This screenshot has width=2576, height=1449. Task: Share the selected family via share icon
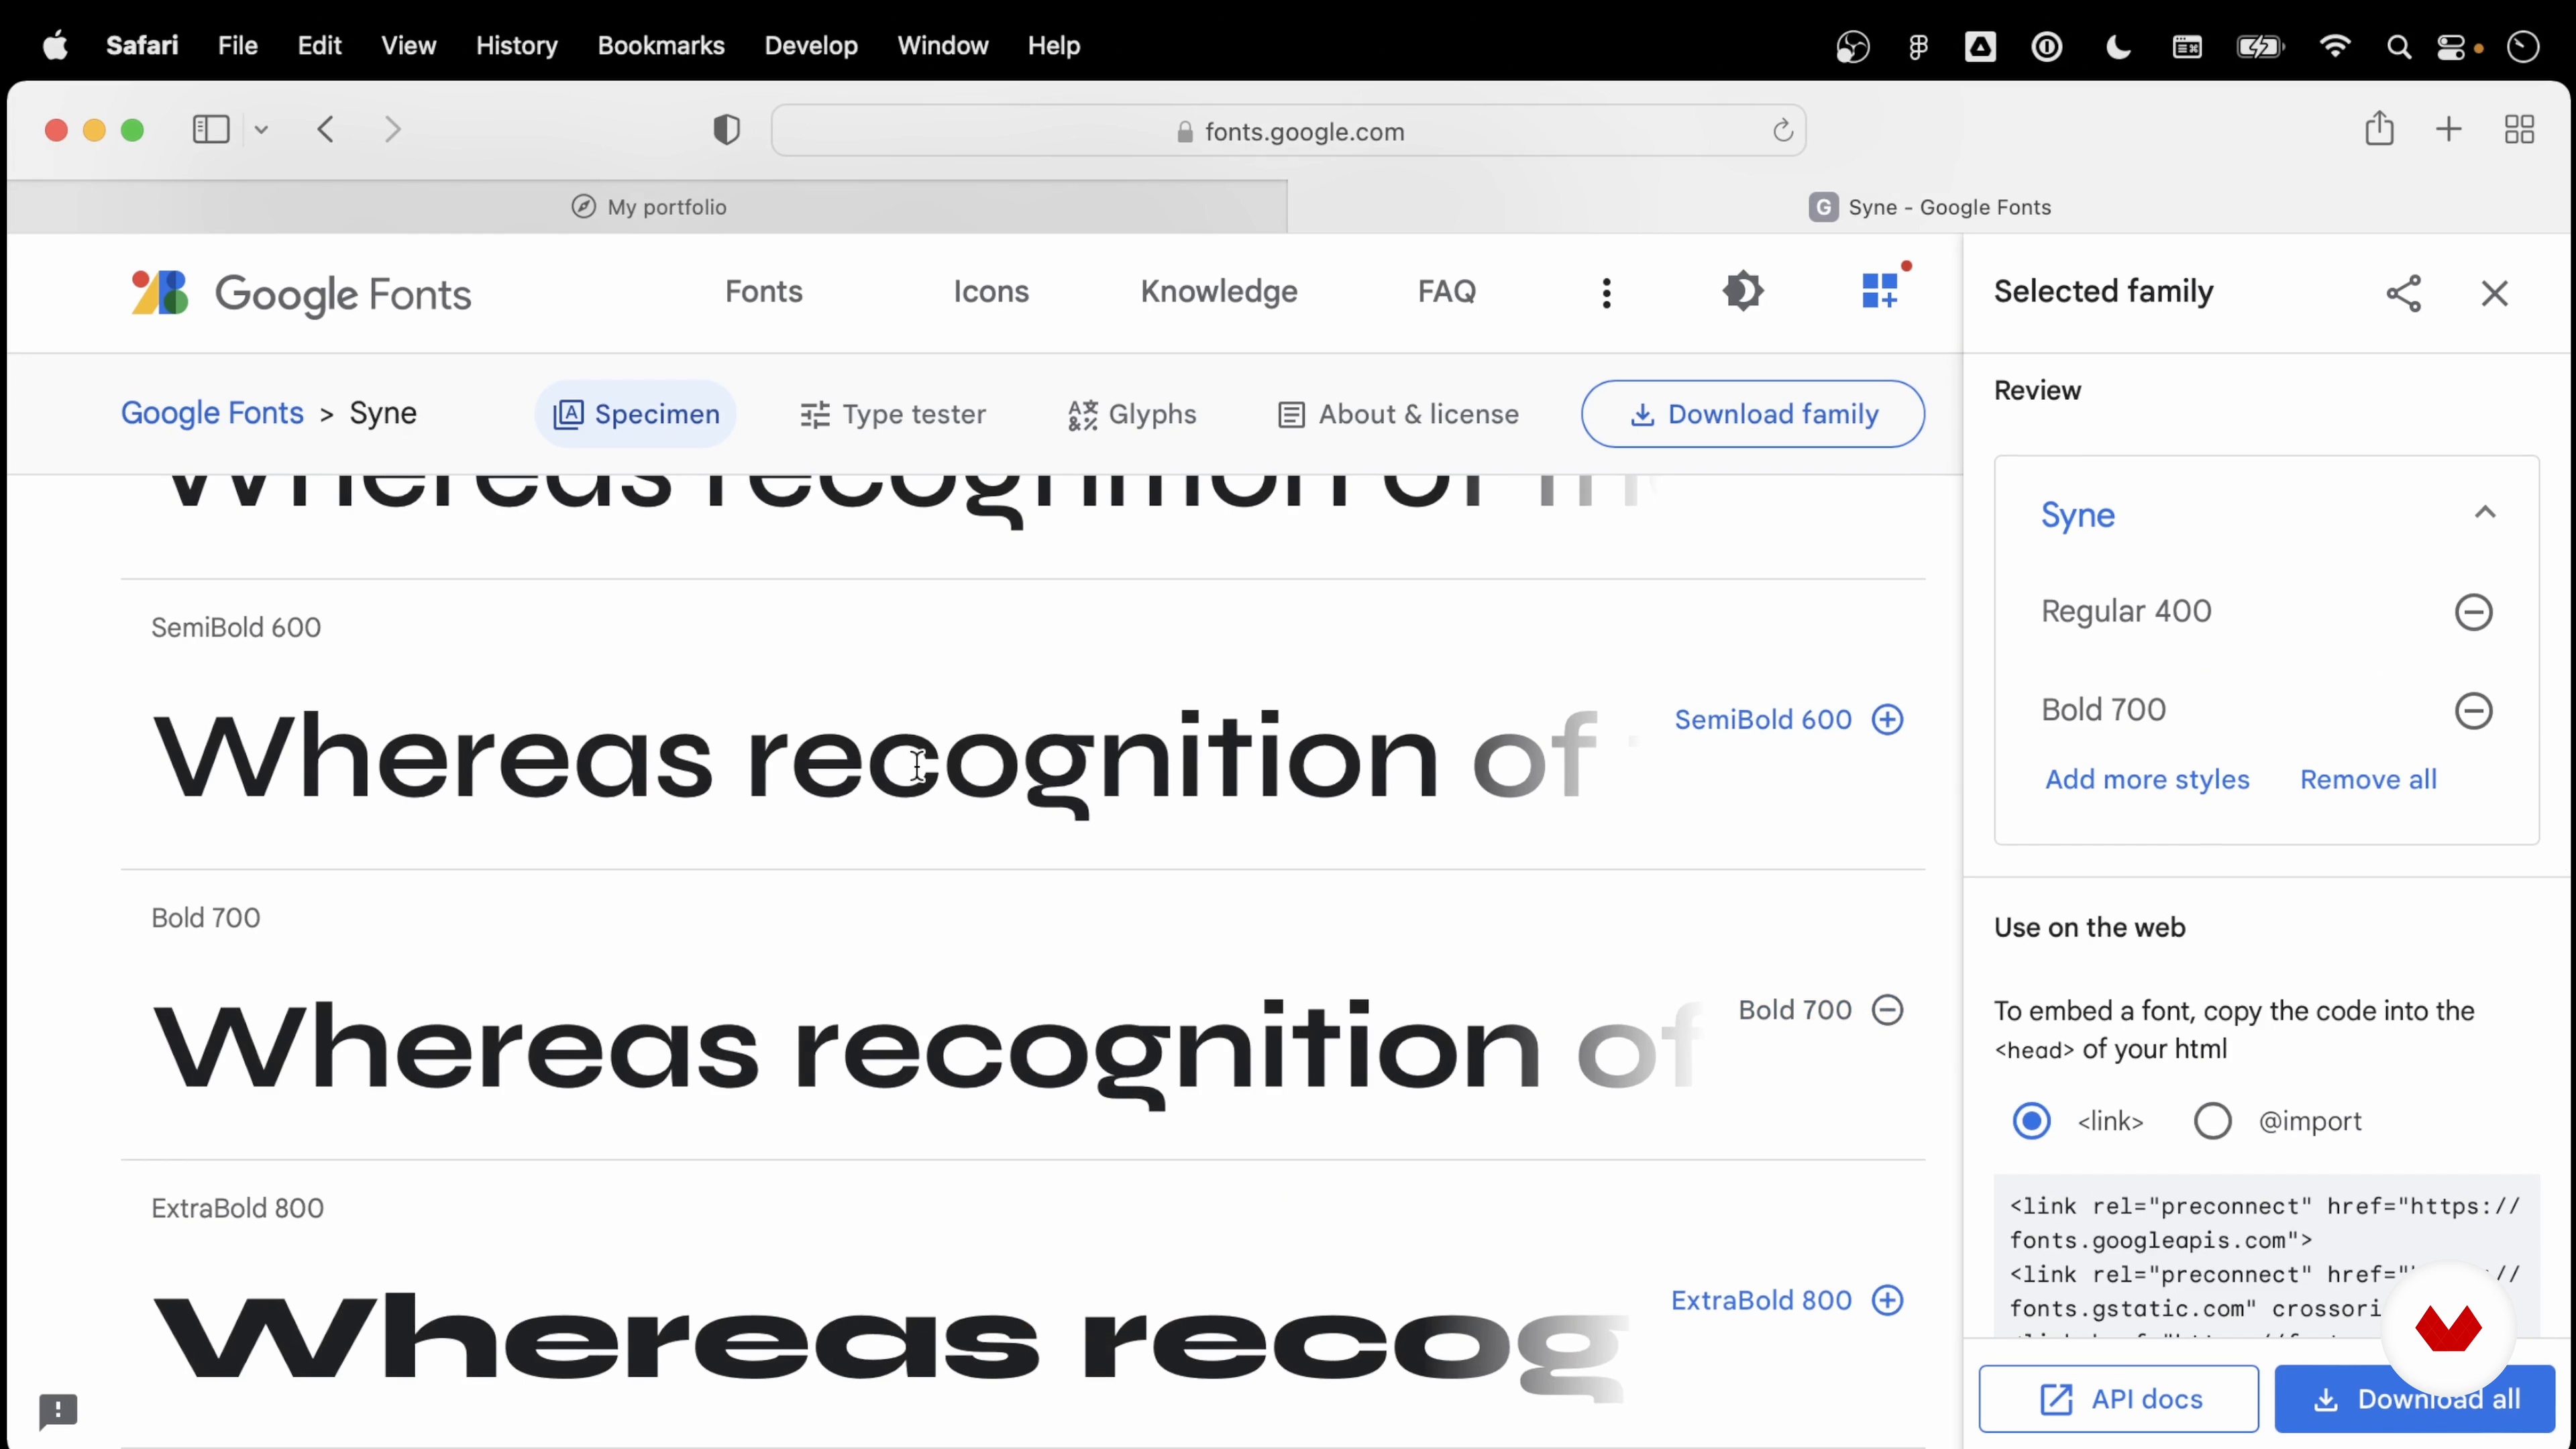coord(2403,293)
